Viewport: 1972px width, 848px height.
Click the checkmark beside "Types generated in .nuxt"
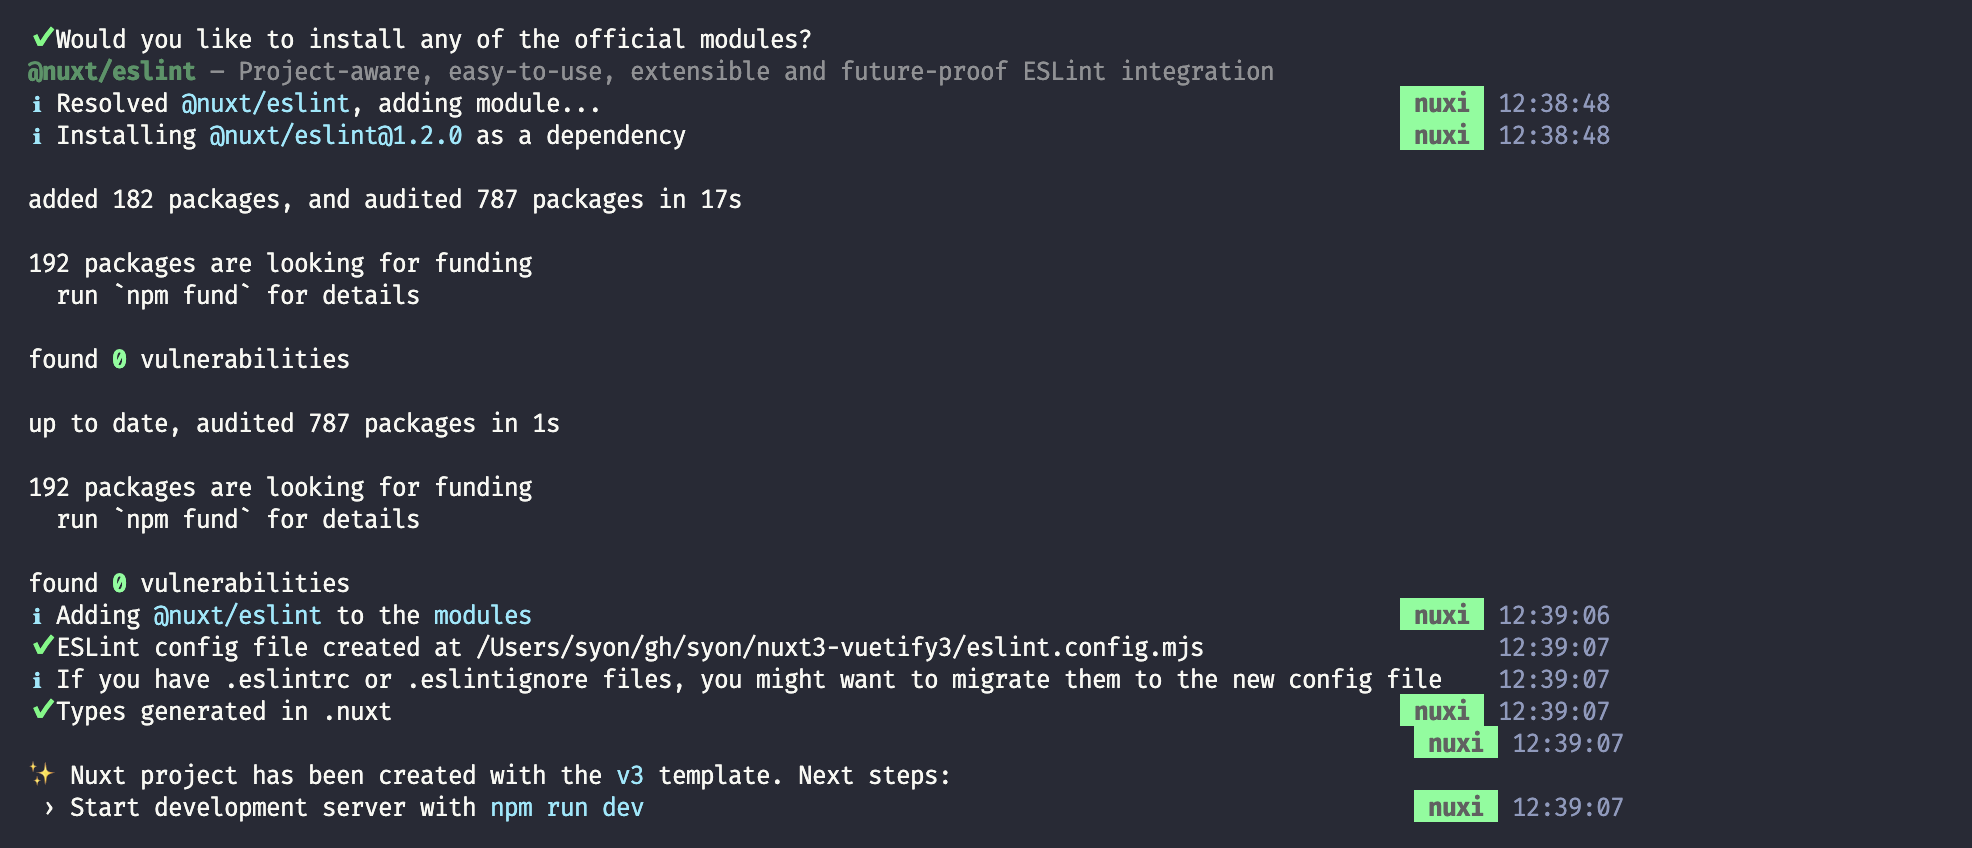[x=42, y=710]
